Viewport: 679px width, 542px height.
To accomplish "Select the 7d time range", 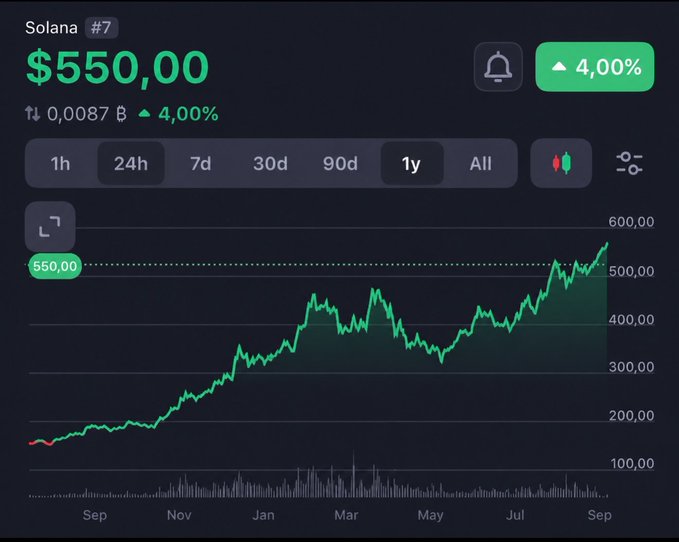I will (200, 164).
